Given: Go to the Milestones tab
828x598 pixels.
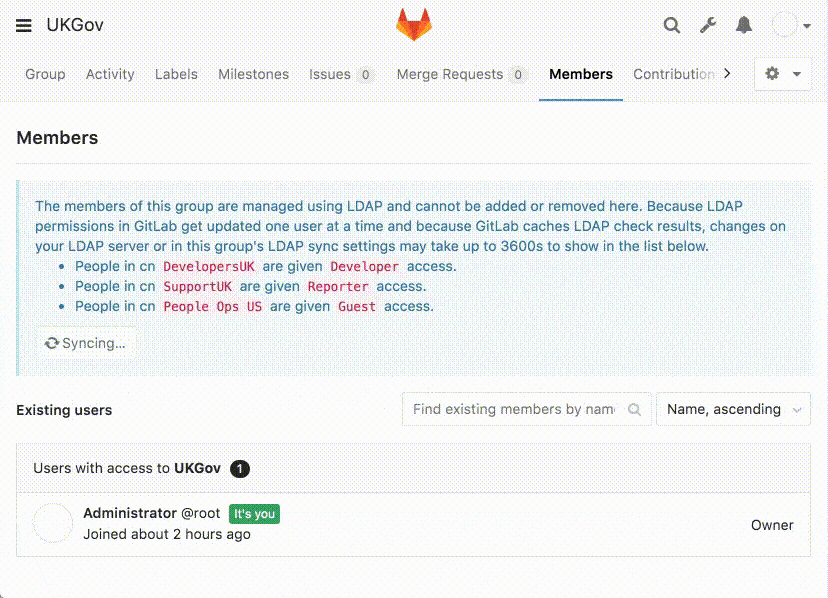Looking at the screenshot, I should pyautogui.click(x=253, y=74).
